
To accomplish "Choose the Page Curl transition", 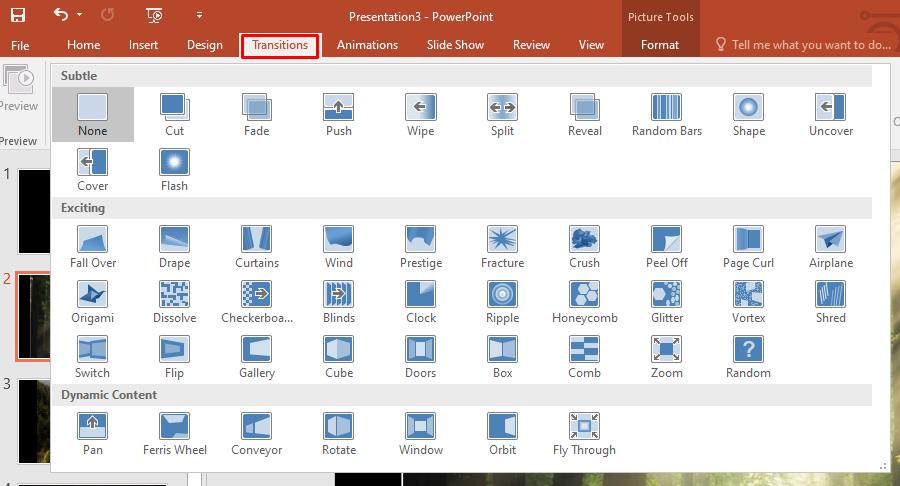I will pos(748,247).
